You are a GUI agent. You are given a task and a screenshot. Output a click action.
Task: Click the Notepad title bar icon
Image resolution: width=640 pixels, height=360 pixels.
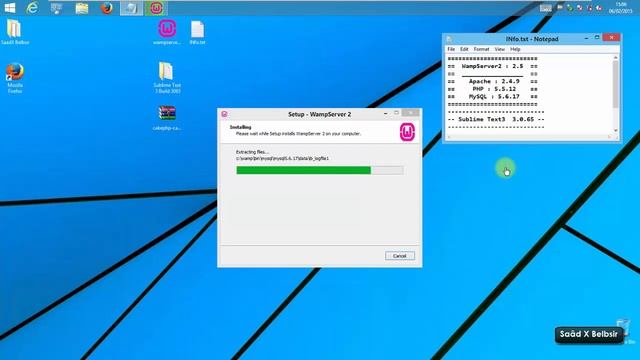(449, 39)
